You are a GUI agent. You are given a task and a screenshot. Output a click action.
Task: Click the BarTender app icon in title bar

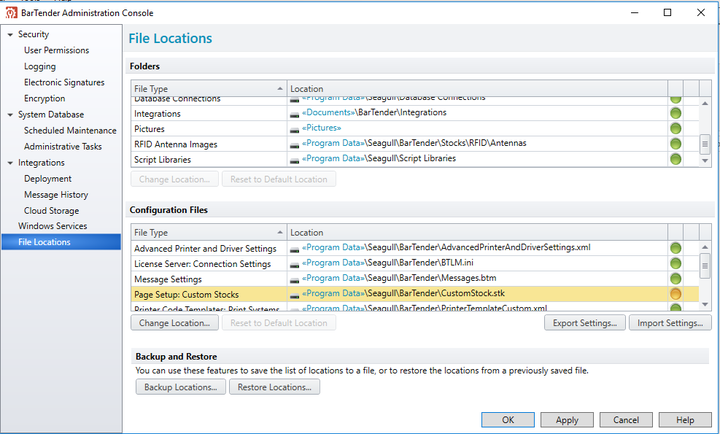point(11,13)
